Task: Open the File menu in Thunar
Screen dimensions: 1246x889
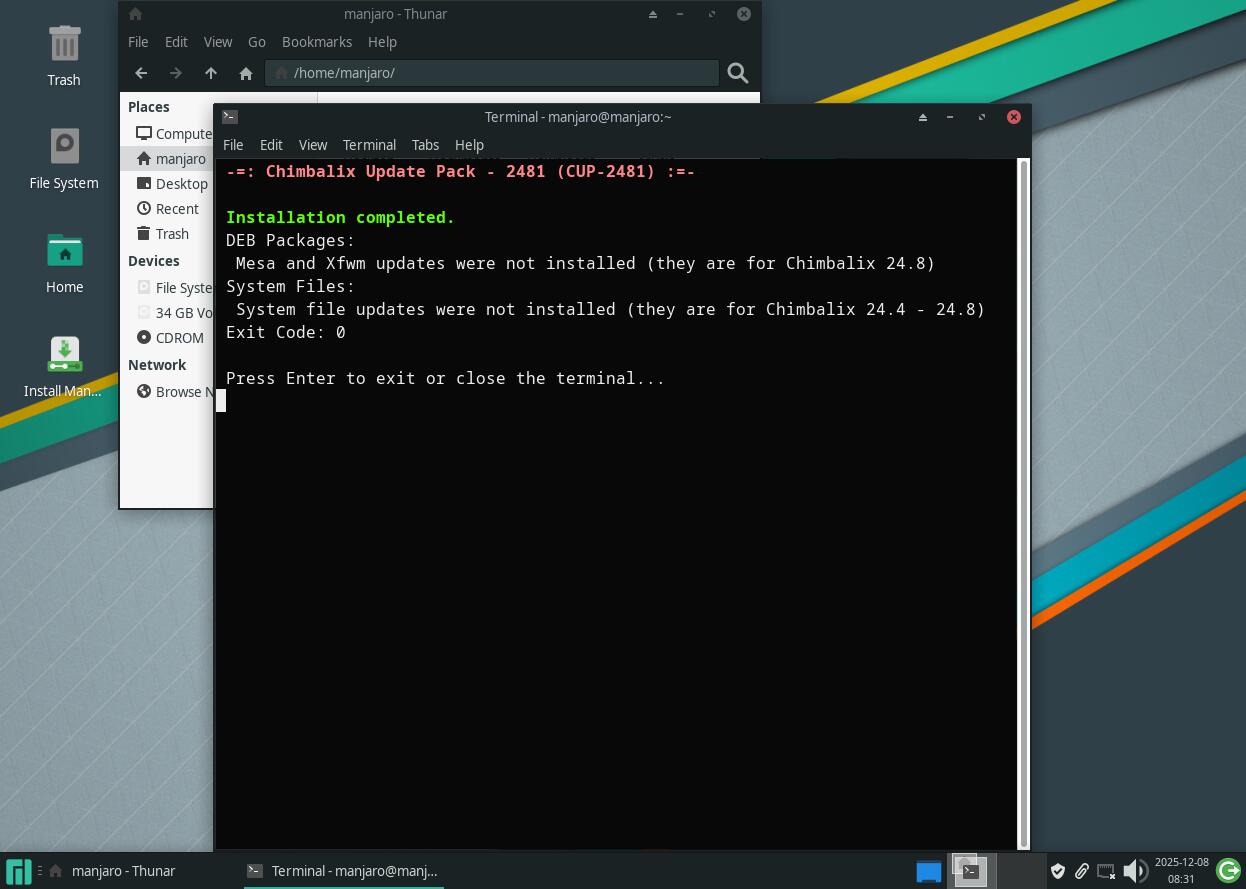Action: click(x=138, y=42)
